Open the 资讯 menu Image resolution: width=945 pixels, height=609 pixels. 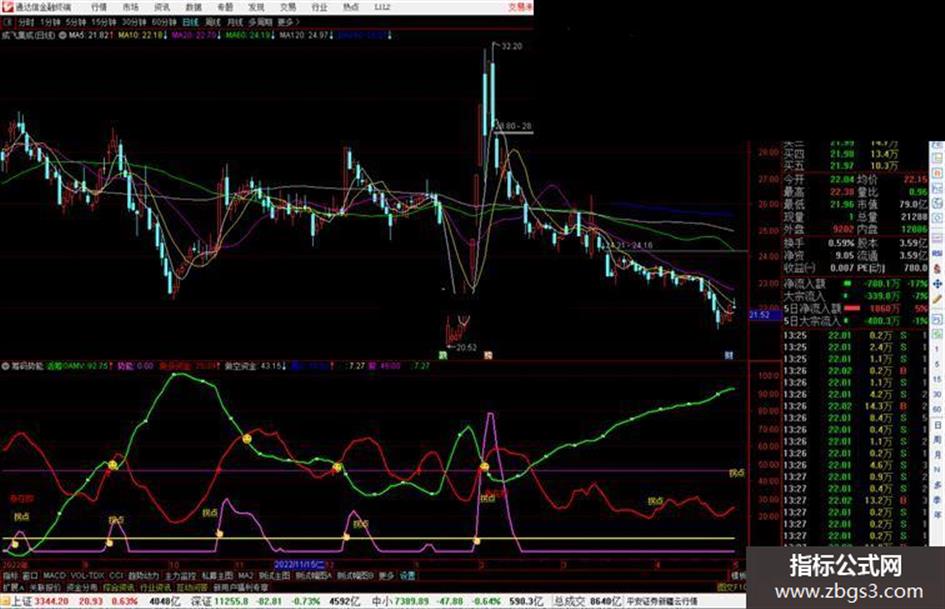[162, 7]
